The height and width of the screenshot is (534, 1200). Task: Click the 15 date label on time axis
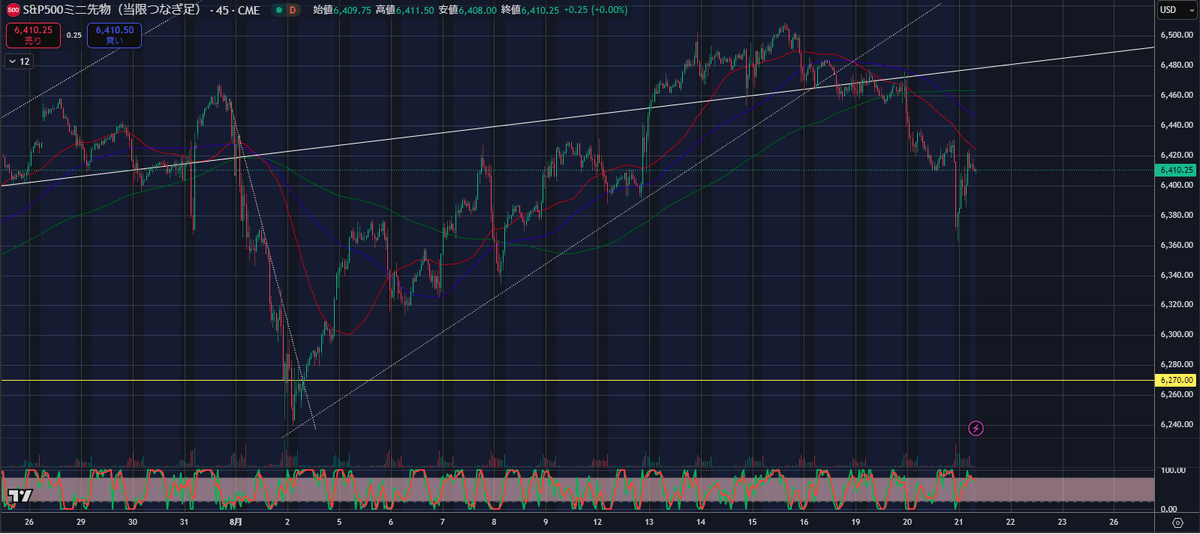752,522
